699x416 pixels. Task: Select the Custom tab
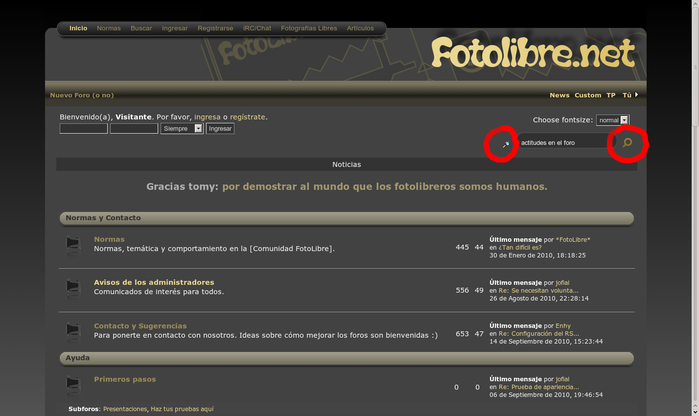[x=588, y=95]
